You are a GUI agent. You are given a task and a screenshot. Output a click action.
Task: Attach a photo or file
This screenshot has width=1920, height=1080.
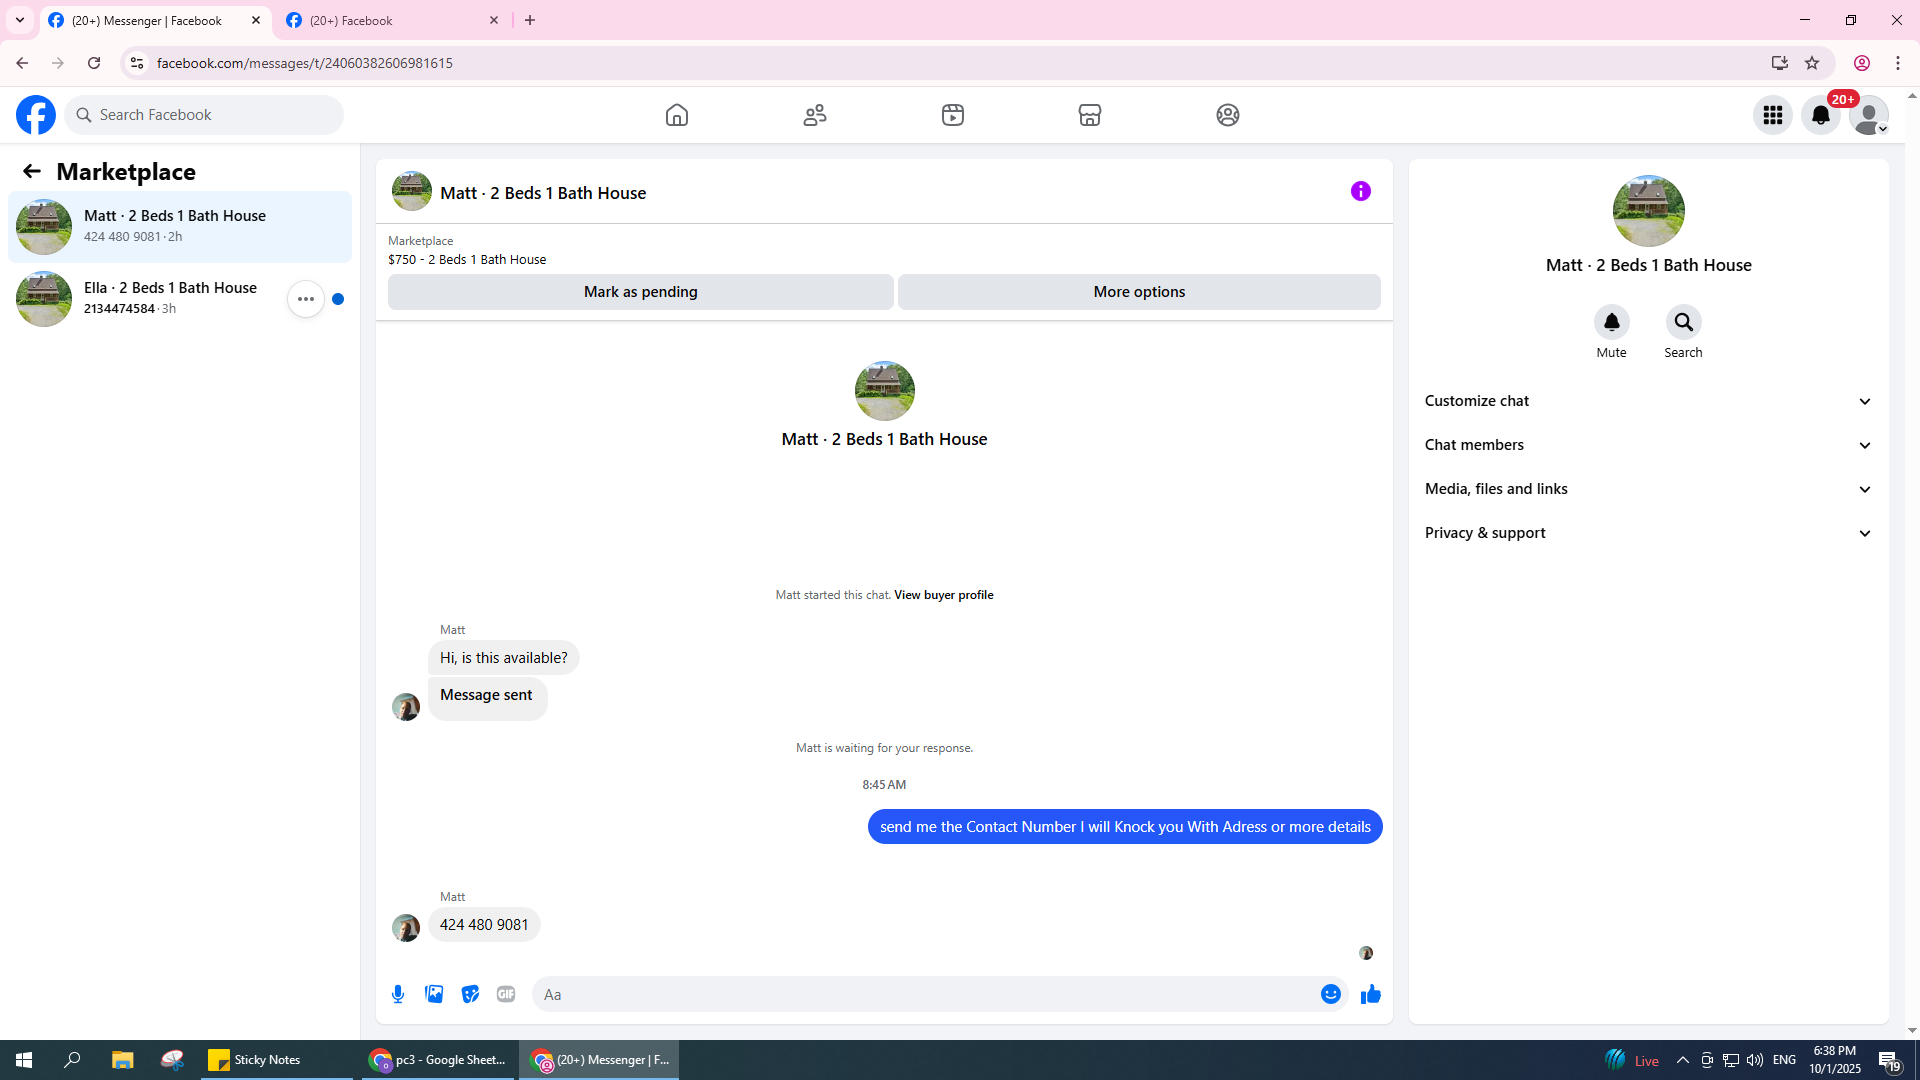(x=434, y=994)
